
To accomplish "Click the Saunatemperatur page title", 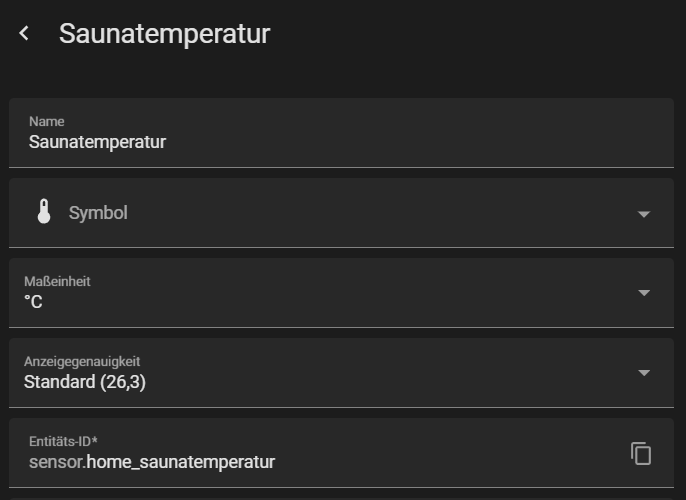I will tap(164, 34).
